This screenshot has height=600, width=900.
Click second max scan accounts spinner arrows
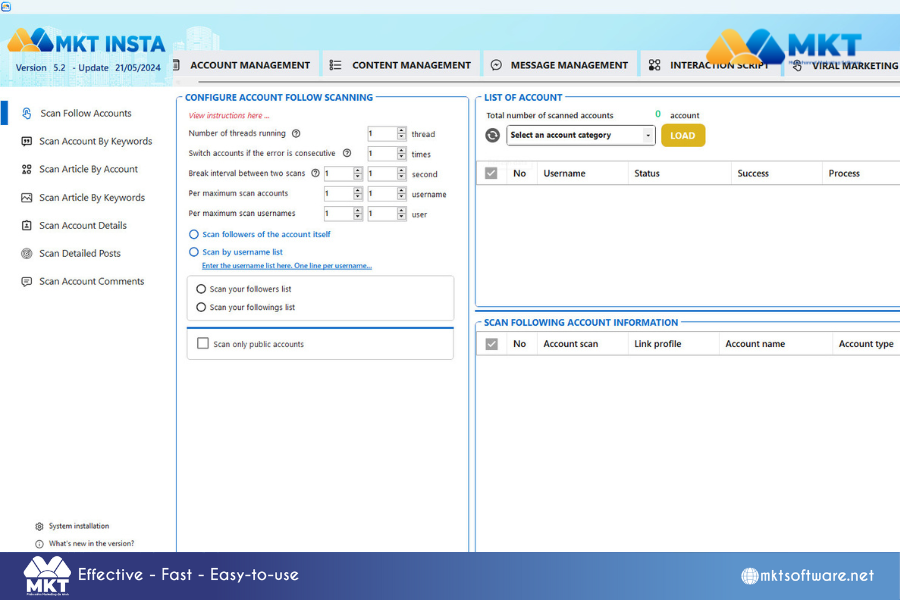(x=401, y=194)
